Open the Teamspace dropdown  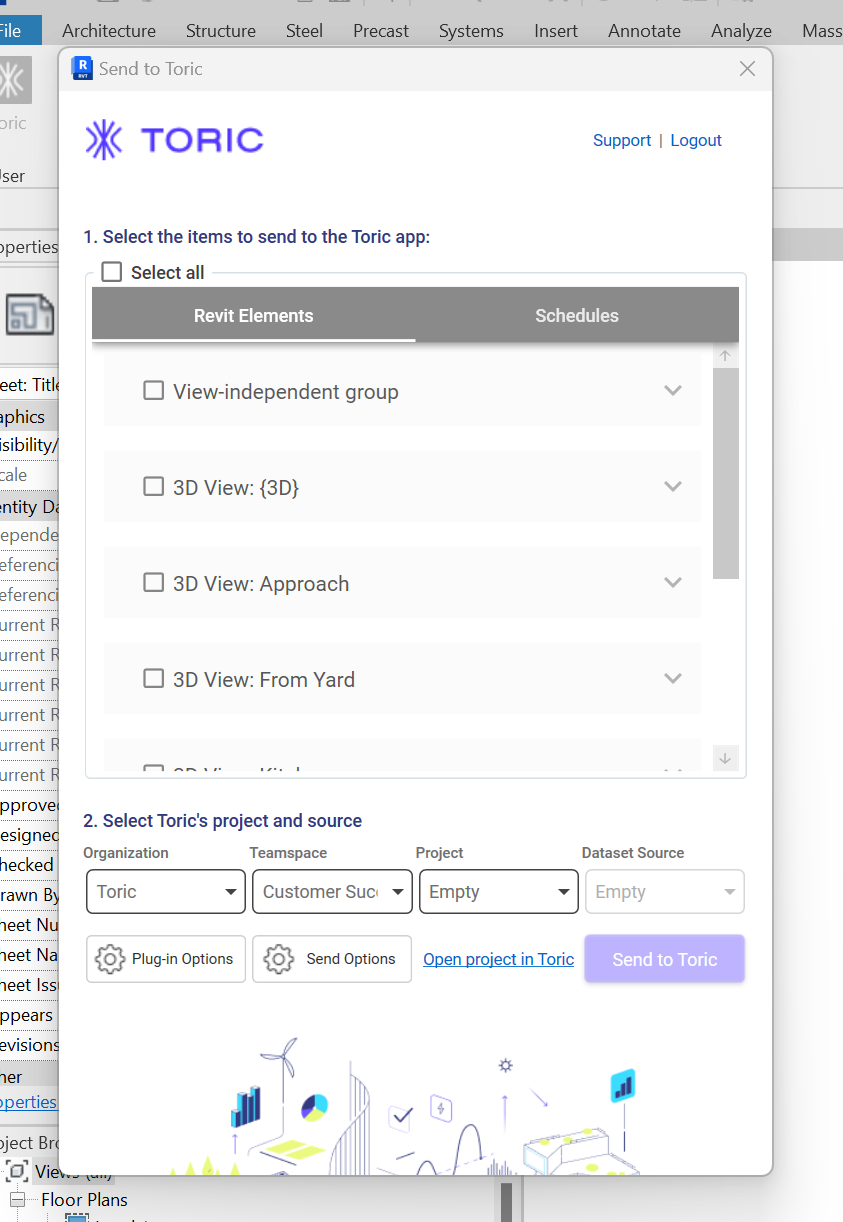(x=332, y=892)
